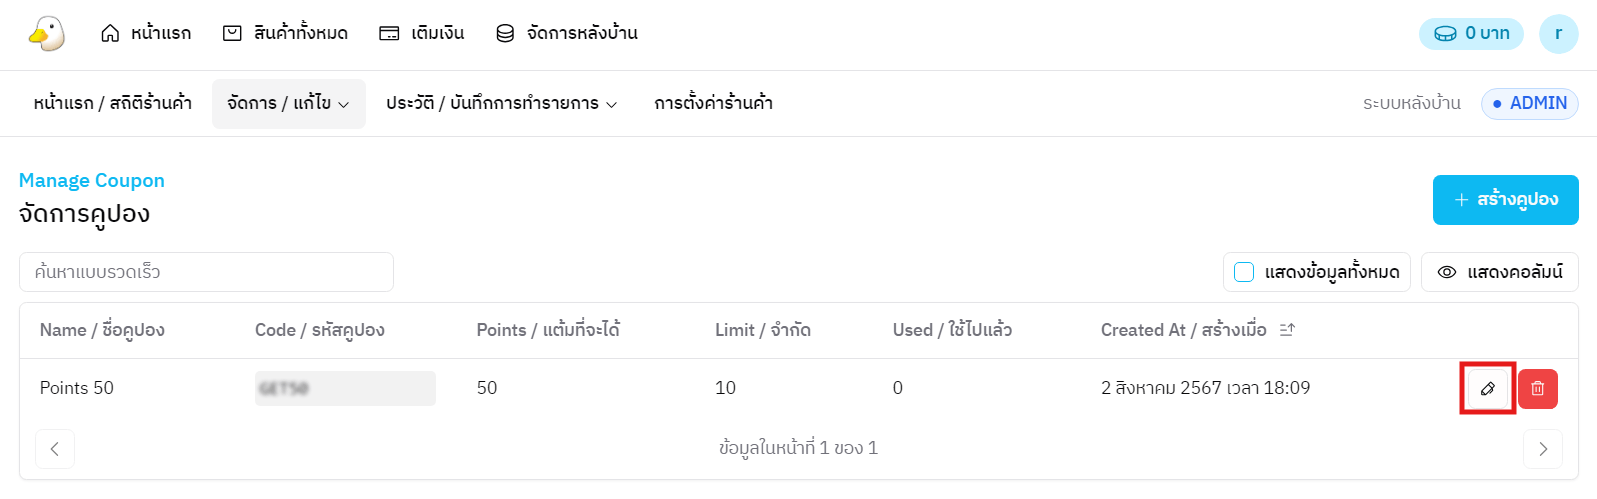Expand the จัดการ / แก้ไข dropdown
Image resolution: width=1597 pixels, height=499 pixels.
pos(288,103)
